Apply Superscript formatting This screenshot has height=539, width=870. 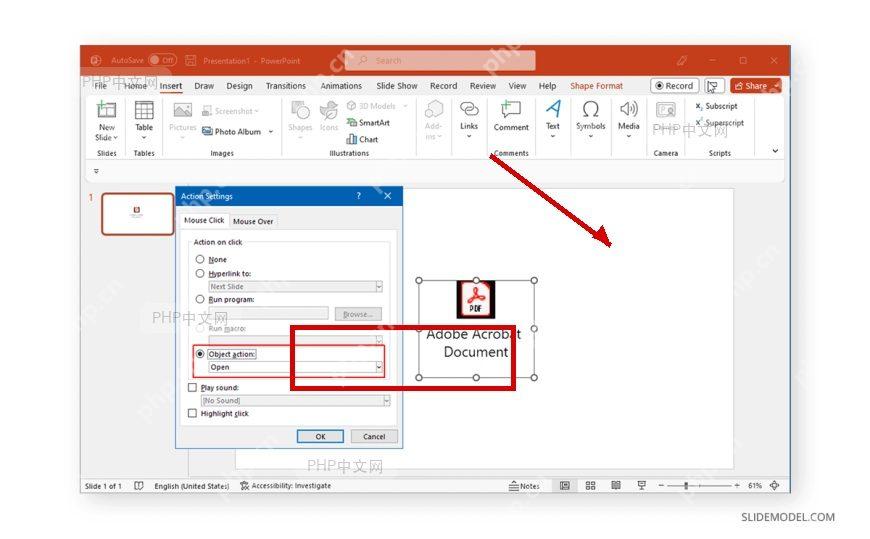[720, 123]
